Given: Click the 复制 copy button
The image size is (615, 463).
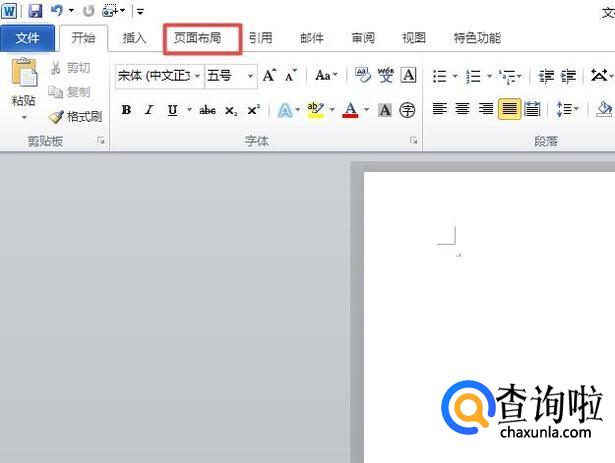Looking at the screenshot, I should point(69,92).
